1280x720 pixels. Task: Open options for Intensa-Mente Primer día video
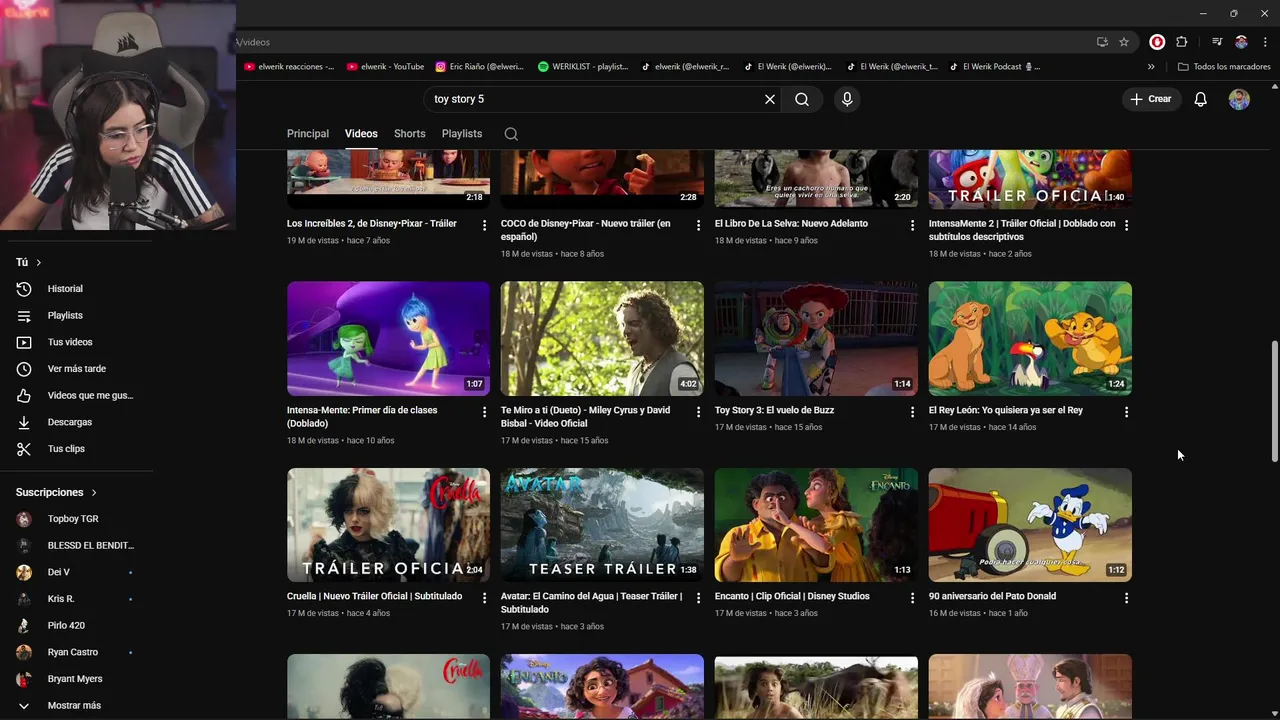(x=484, y=412)
